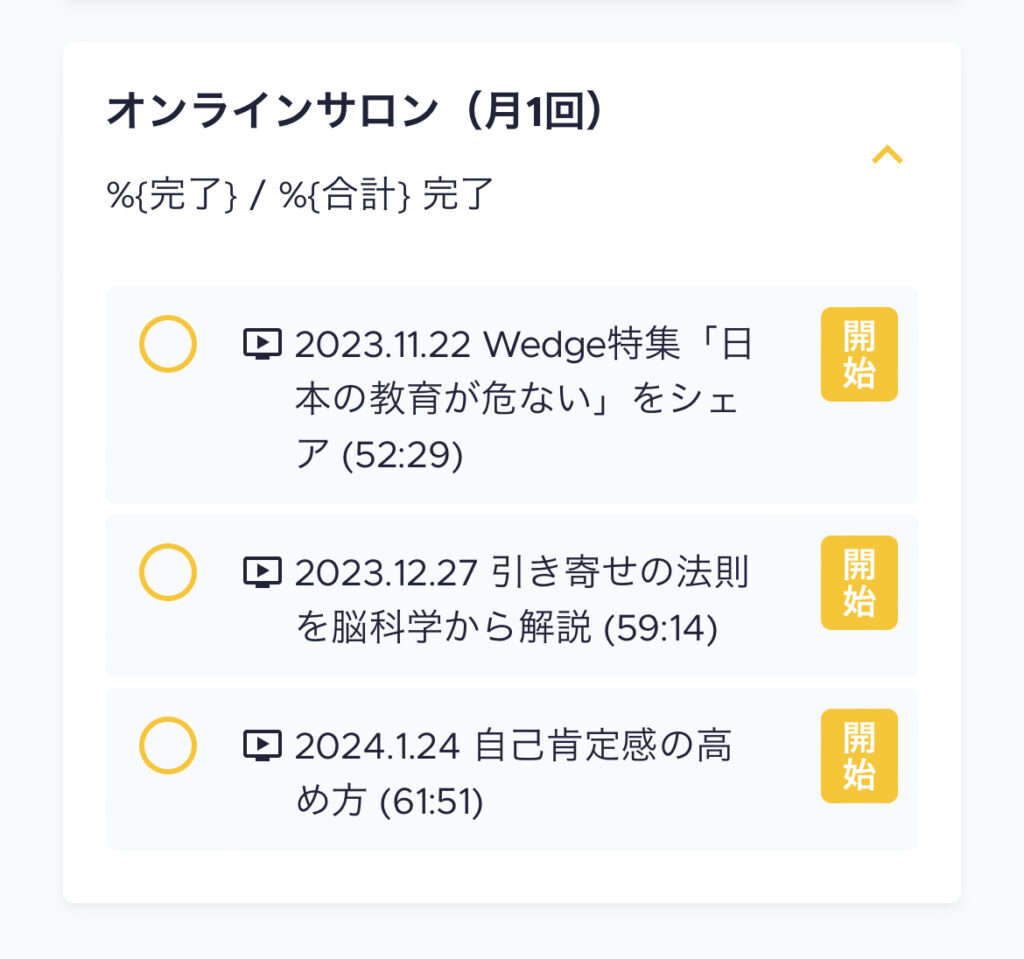
Task: Collapse the オンラインサロン section with the chevron
Action: [887, 155]
